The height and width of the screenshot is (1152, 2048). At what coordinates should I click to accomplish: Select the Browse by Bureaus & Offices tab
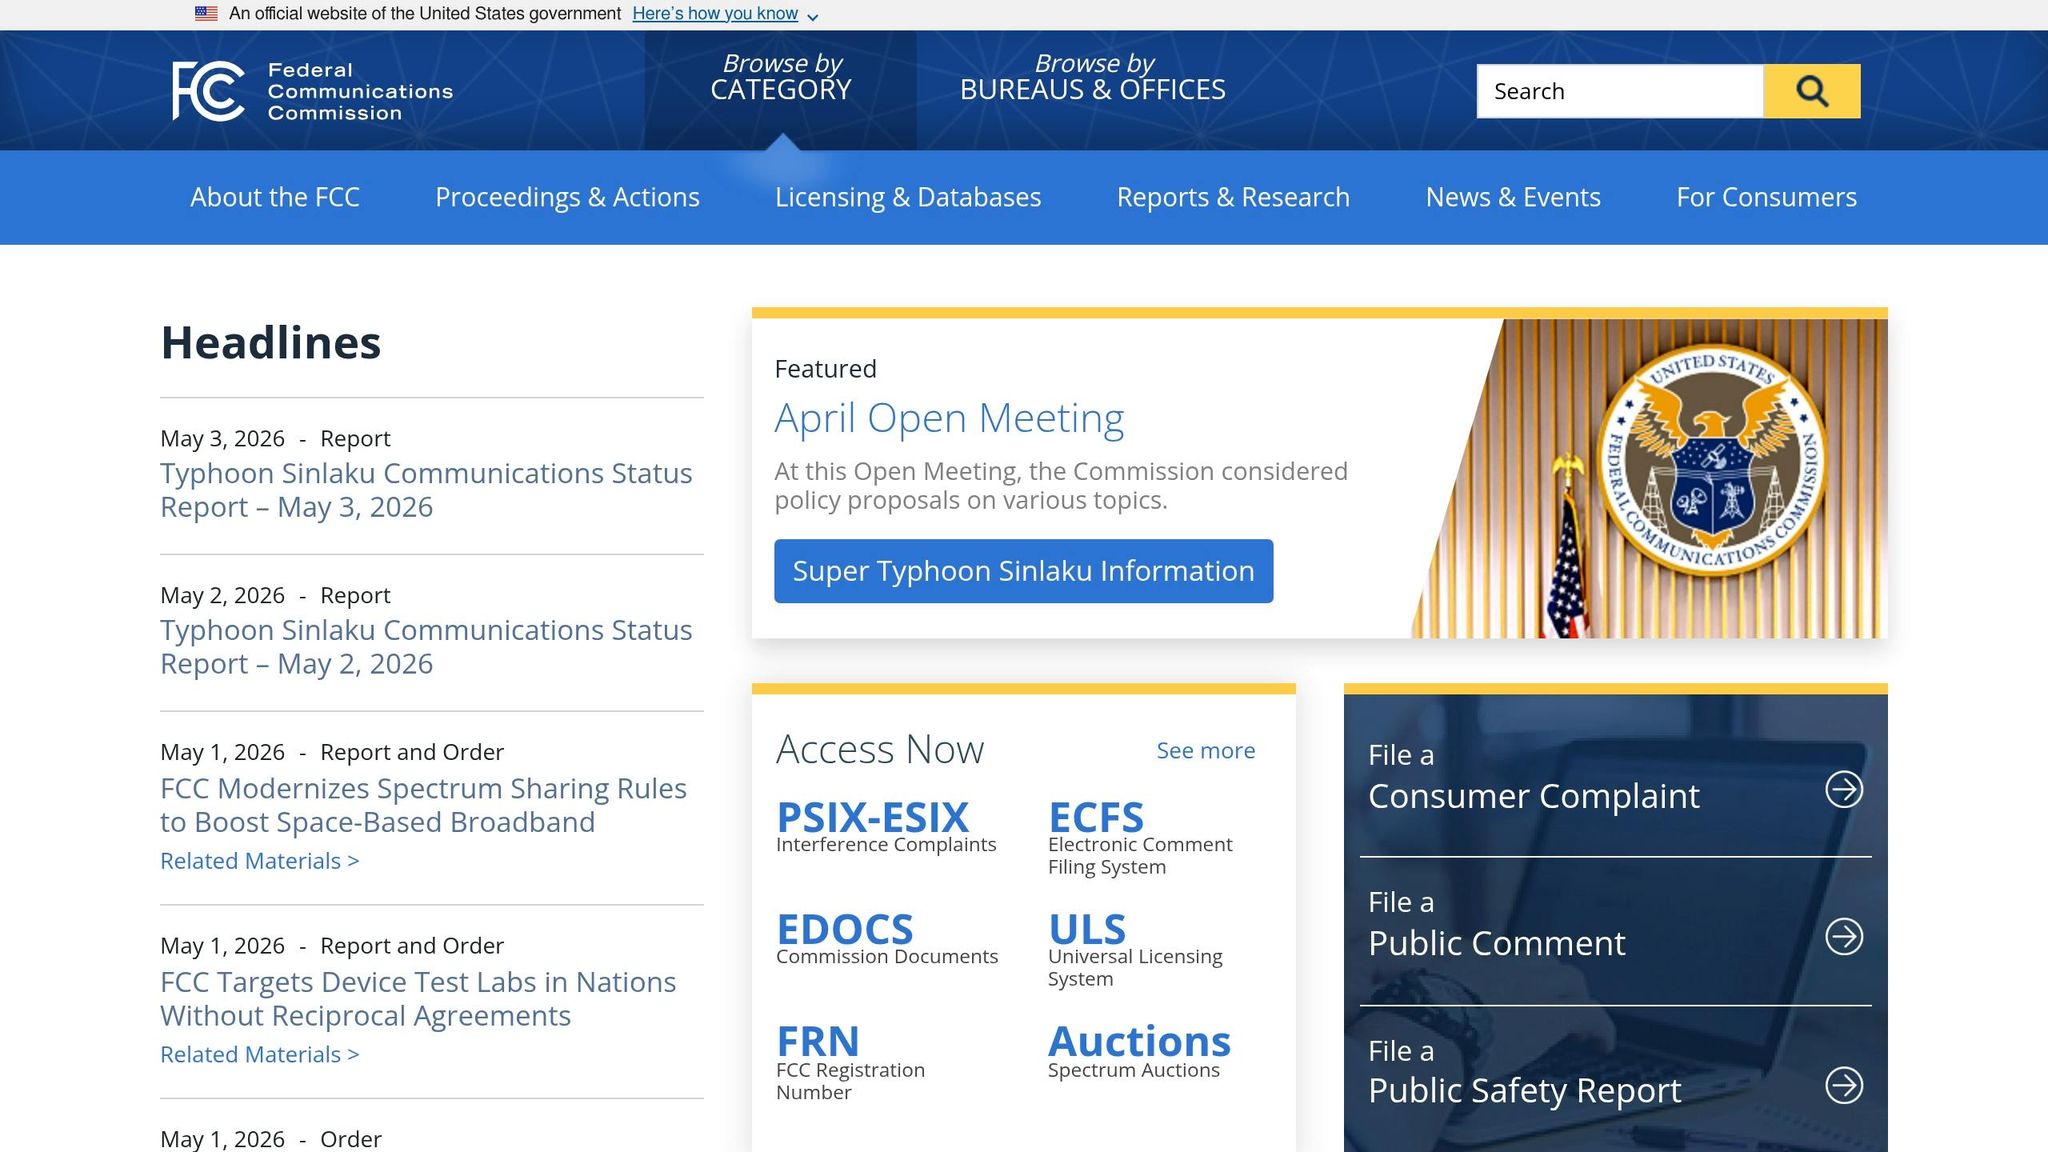point(1093,78)
